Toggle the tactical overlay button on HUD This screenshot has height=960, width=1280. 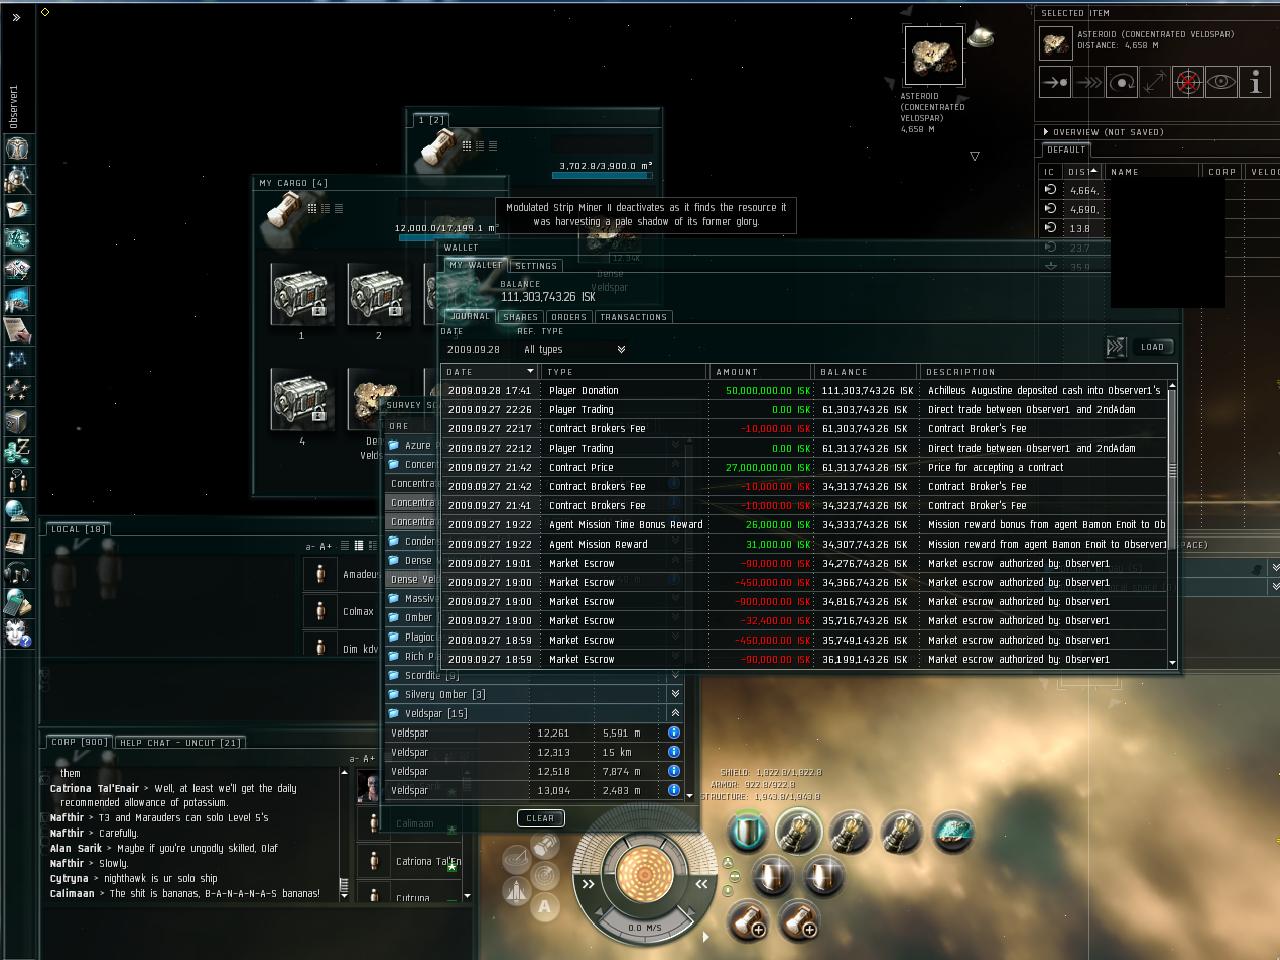pos(516,861)
